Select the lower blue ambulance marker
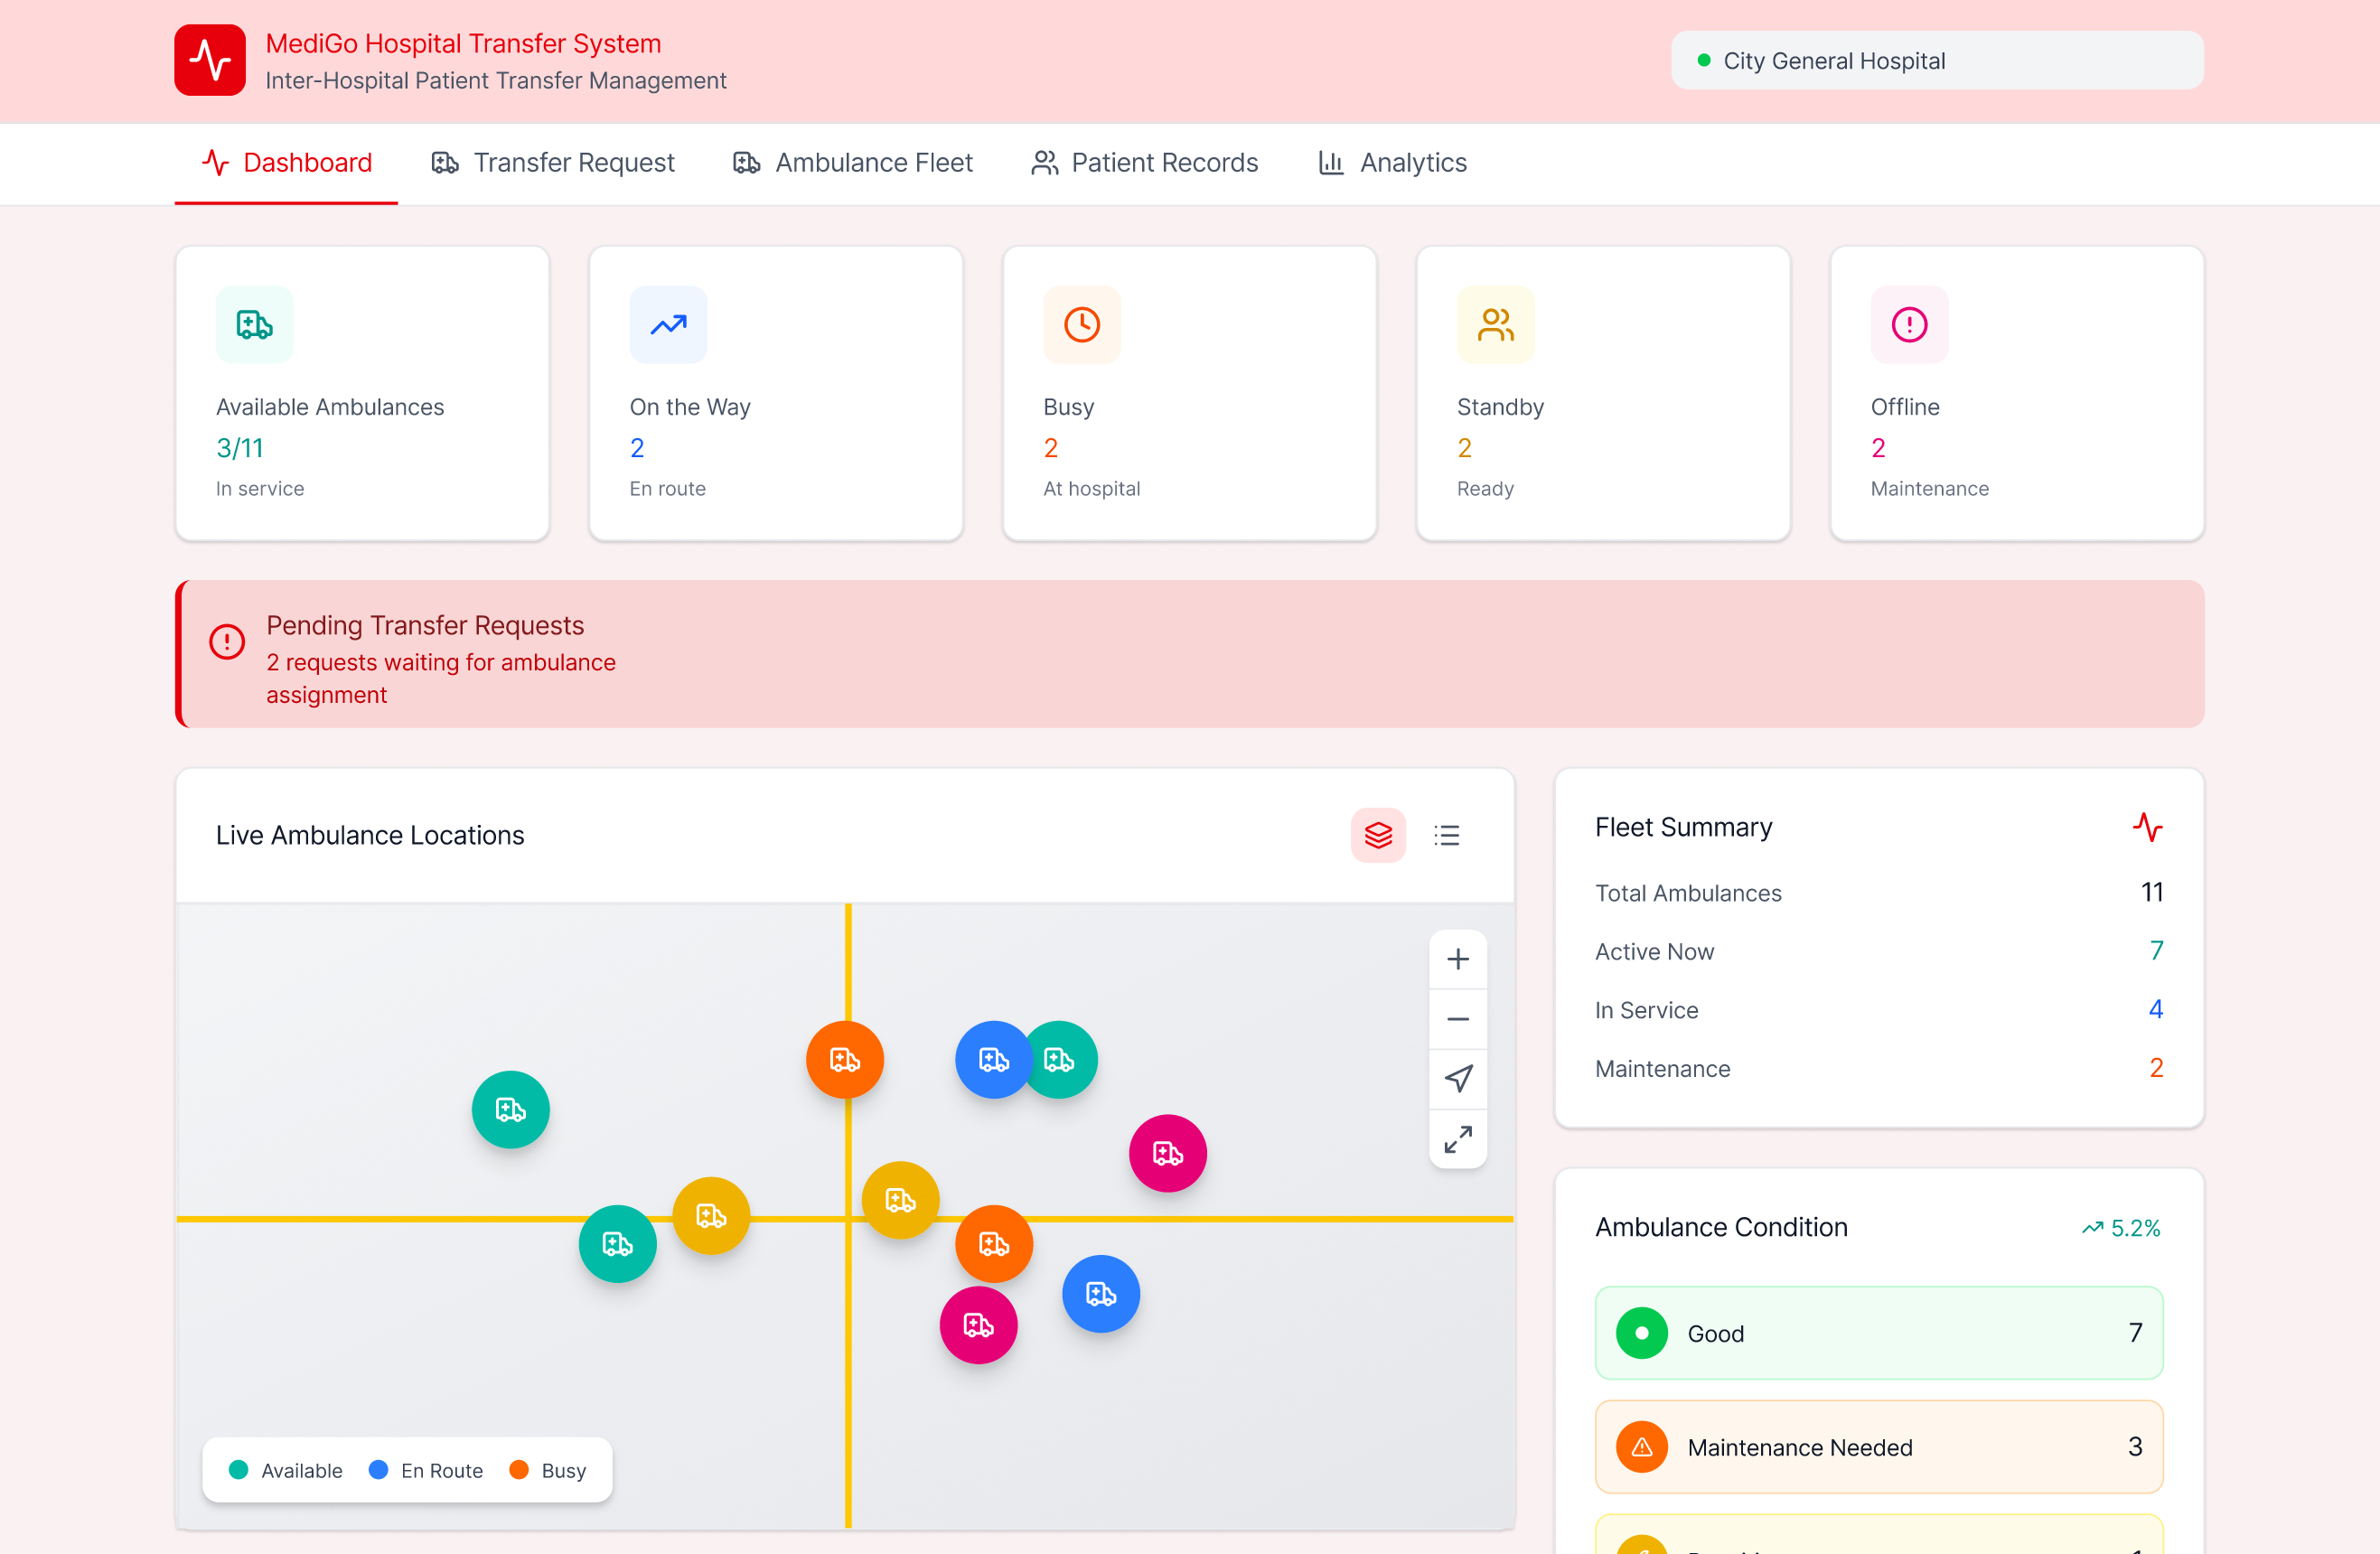 click(1101, 1294)
